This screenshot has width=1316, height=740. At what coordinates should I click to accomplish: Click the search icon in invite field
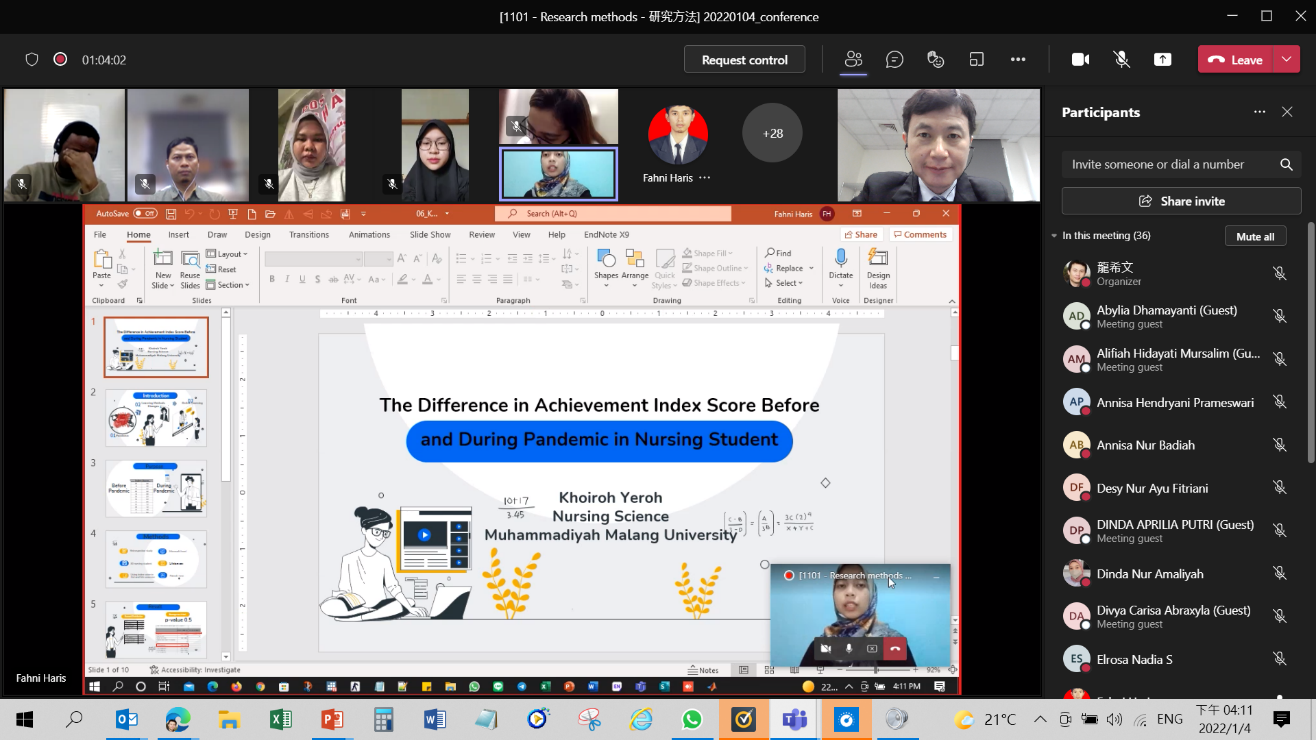[1286, 164]
